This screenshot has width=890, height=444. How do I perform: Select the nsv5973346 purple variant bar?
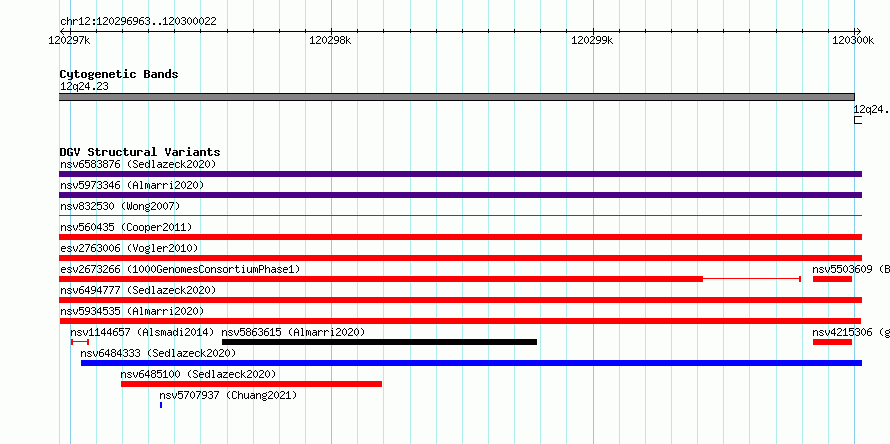pos(460,195)
